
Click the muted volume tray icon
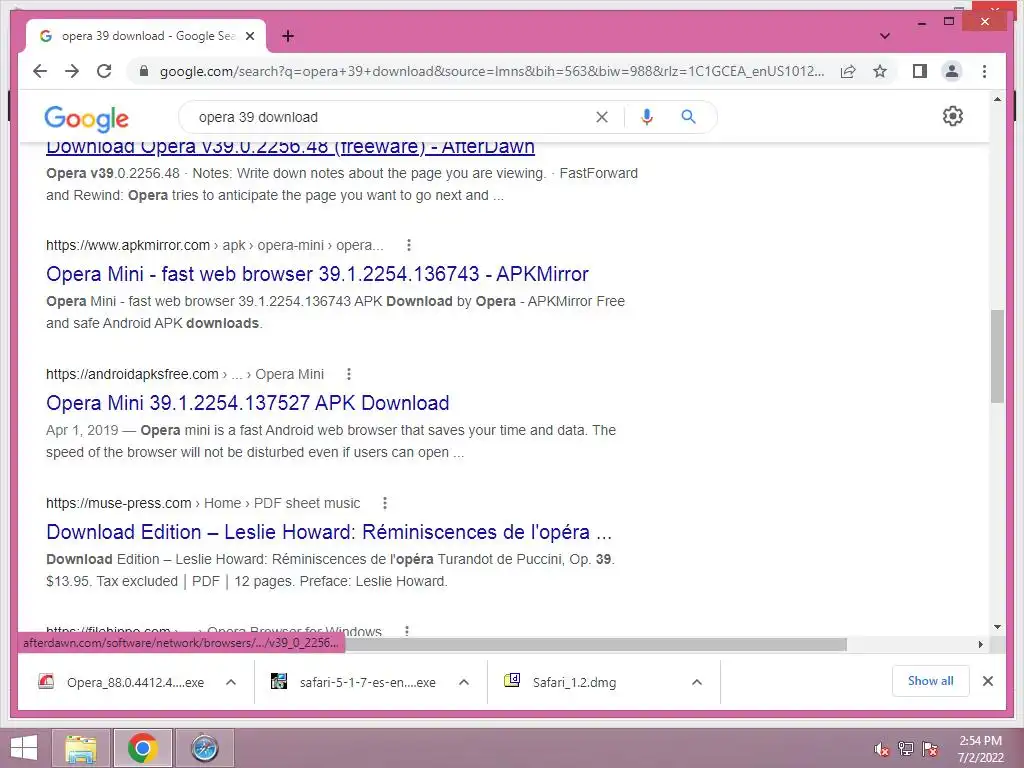coord(882,749)
